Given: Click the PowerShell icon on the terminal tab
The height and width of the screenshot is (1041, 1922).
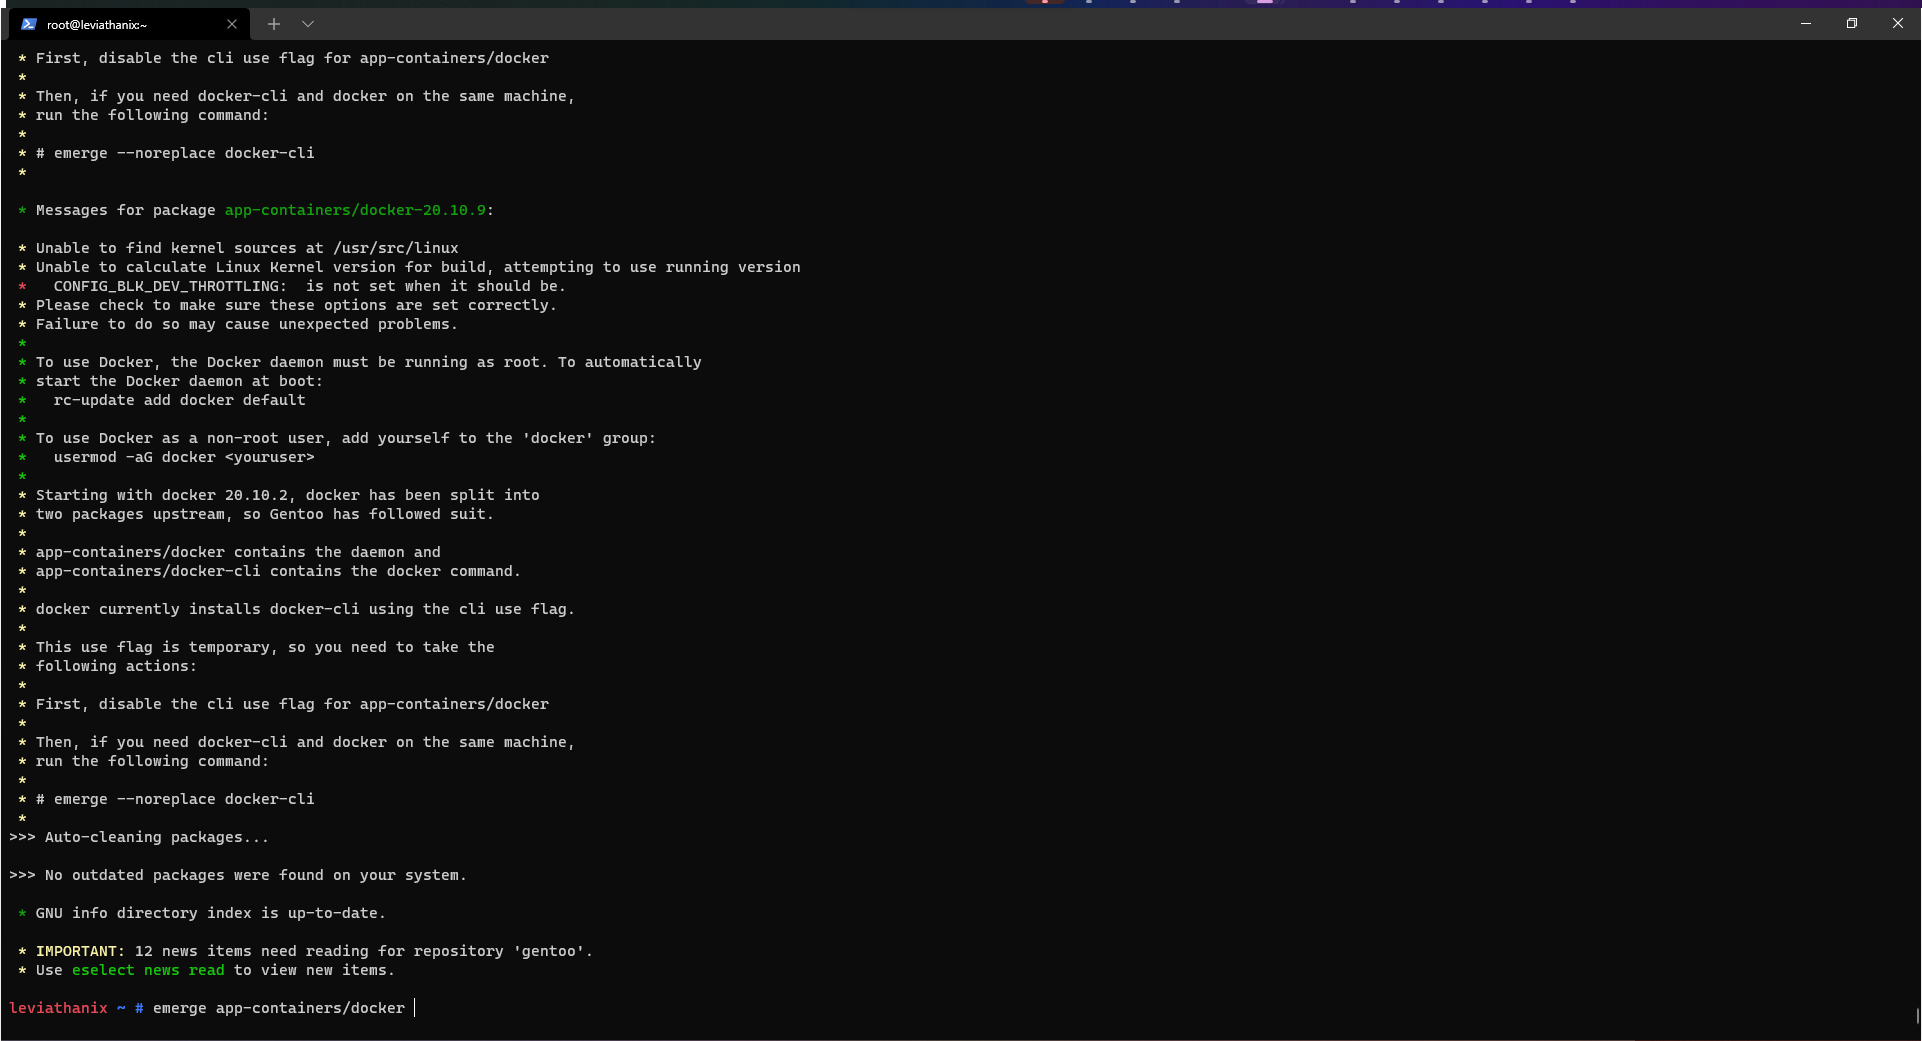Looking at the screenshot, I should click(x=28, y=24).
